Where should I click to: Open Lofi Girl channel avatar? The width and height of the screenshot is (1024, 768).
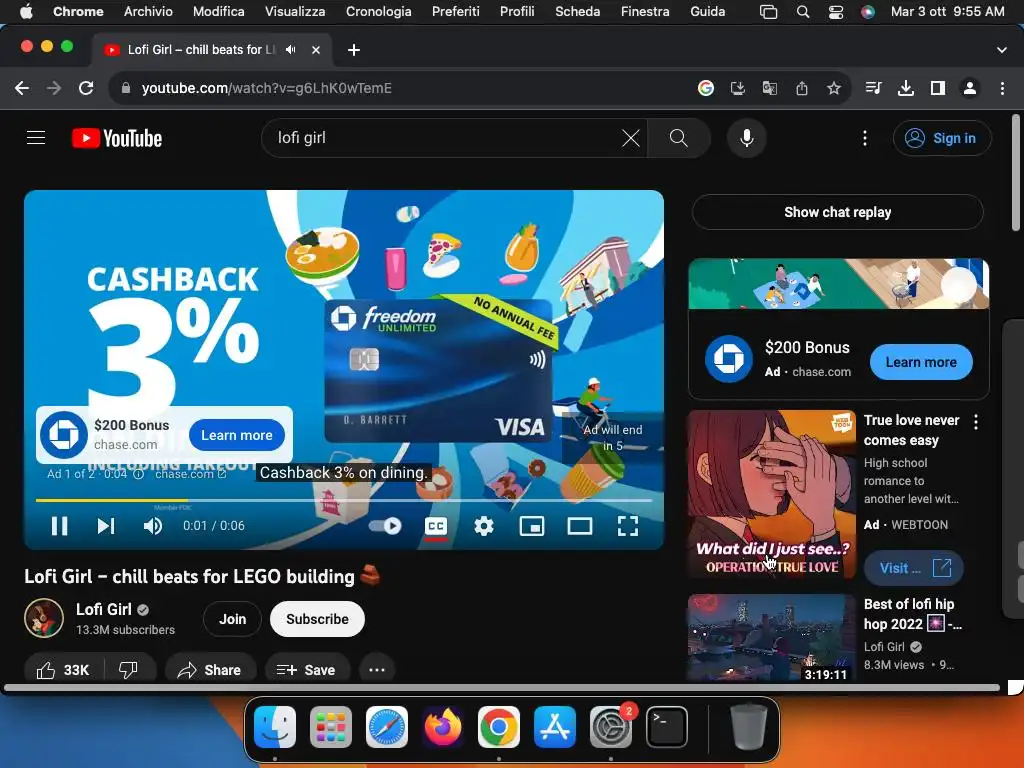coord(44,618)
